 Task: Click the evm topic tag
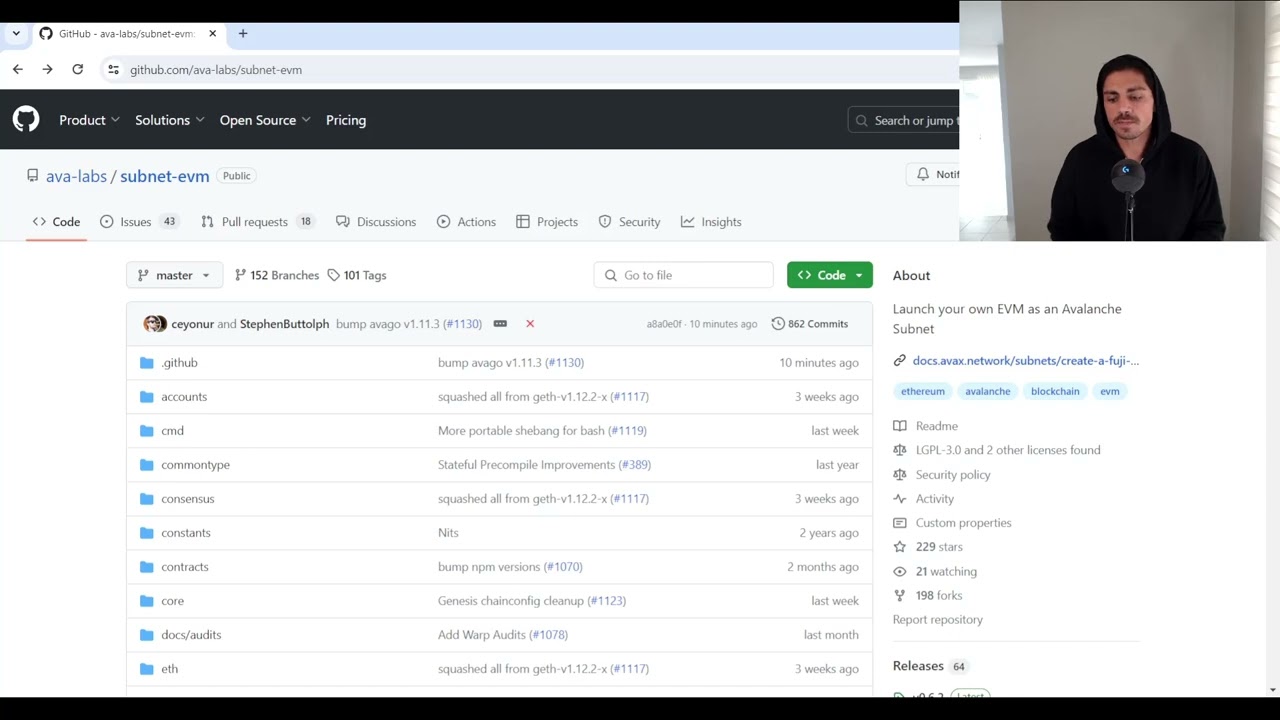tap(1110, 391)
